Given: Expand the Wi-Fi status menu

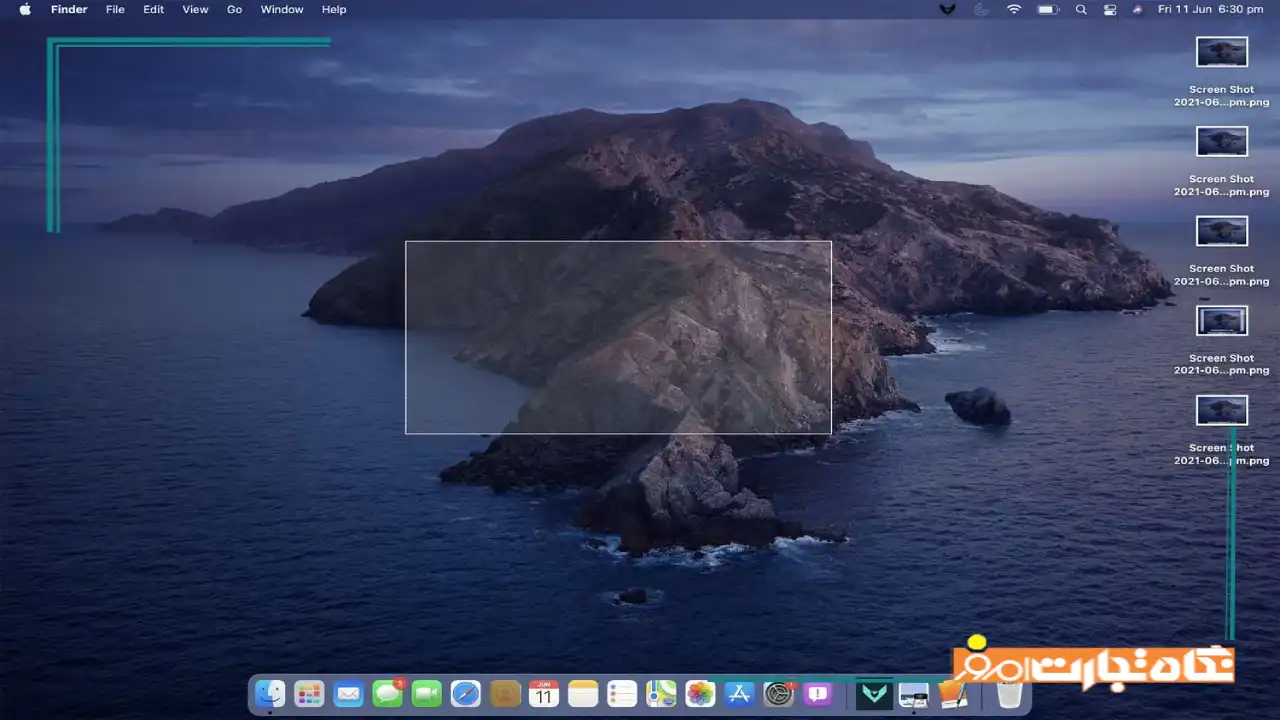Looking at the screenshot, I should 1014,9.
